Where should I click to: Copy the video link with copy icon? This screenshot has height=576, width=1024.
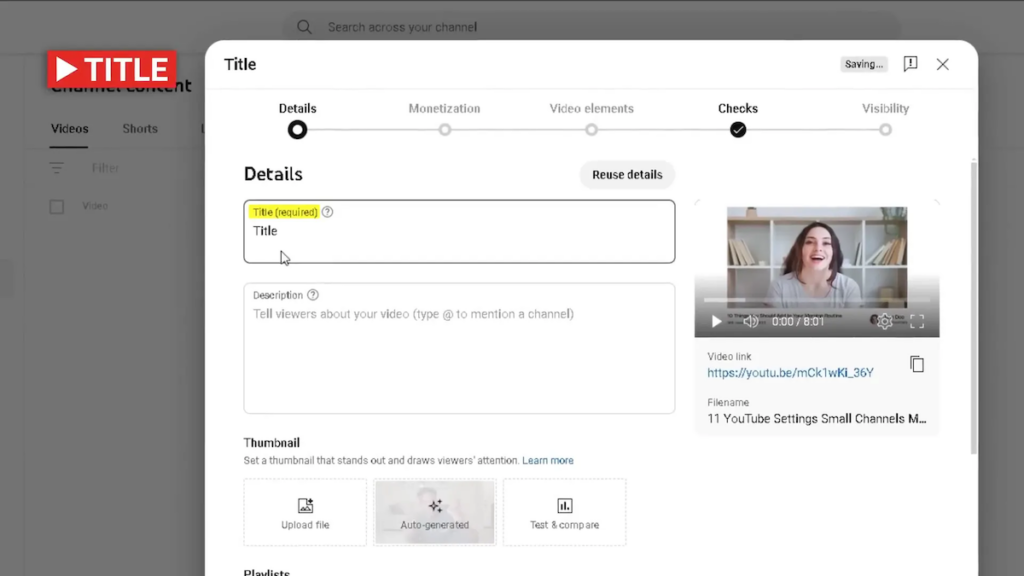click(916, 364)
